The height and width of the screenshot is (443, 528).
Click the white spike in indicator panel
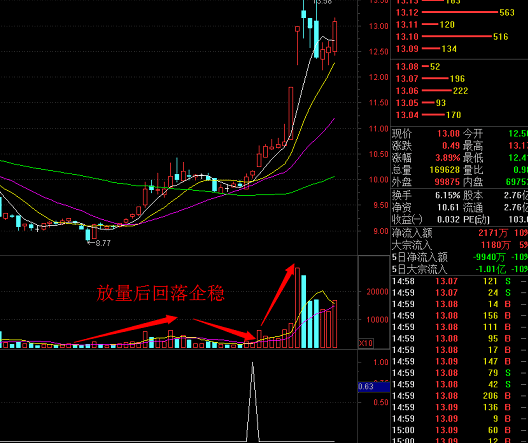253,401
